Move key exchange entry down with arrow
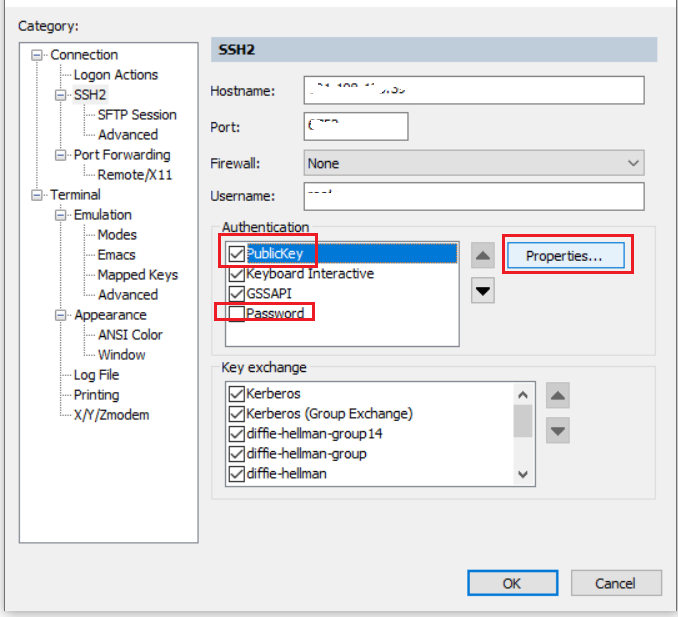The image size is (678, 617). 557,431
